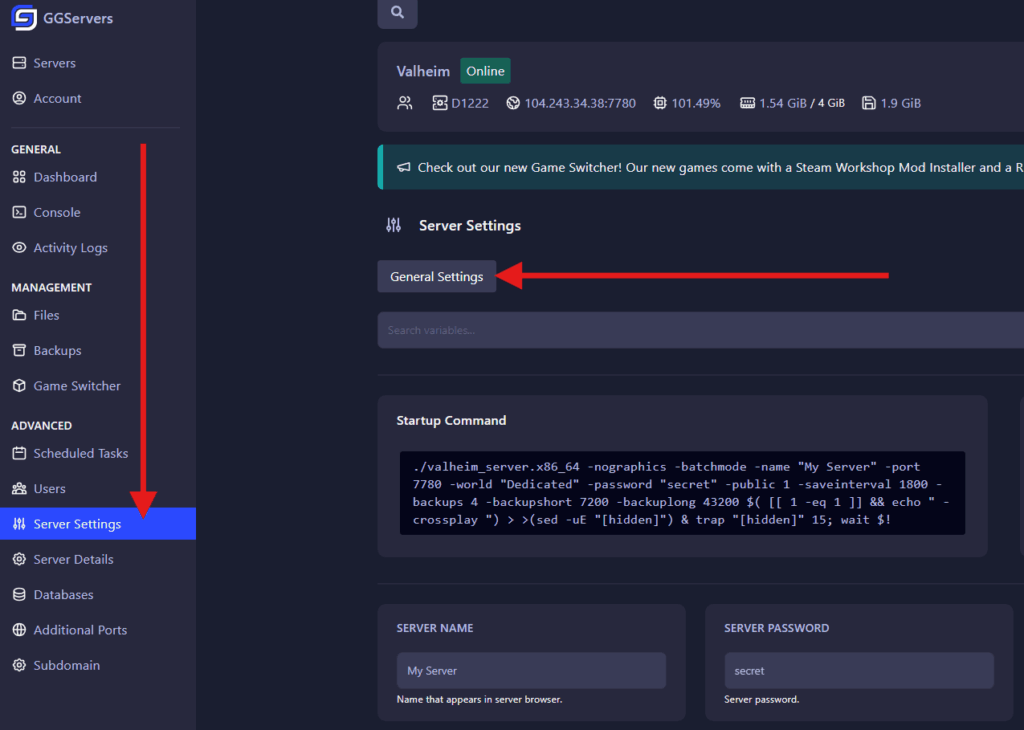Click the Databases cylinder icon
This screenshot has height=730, width=1024.
point(18,595)
